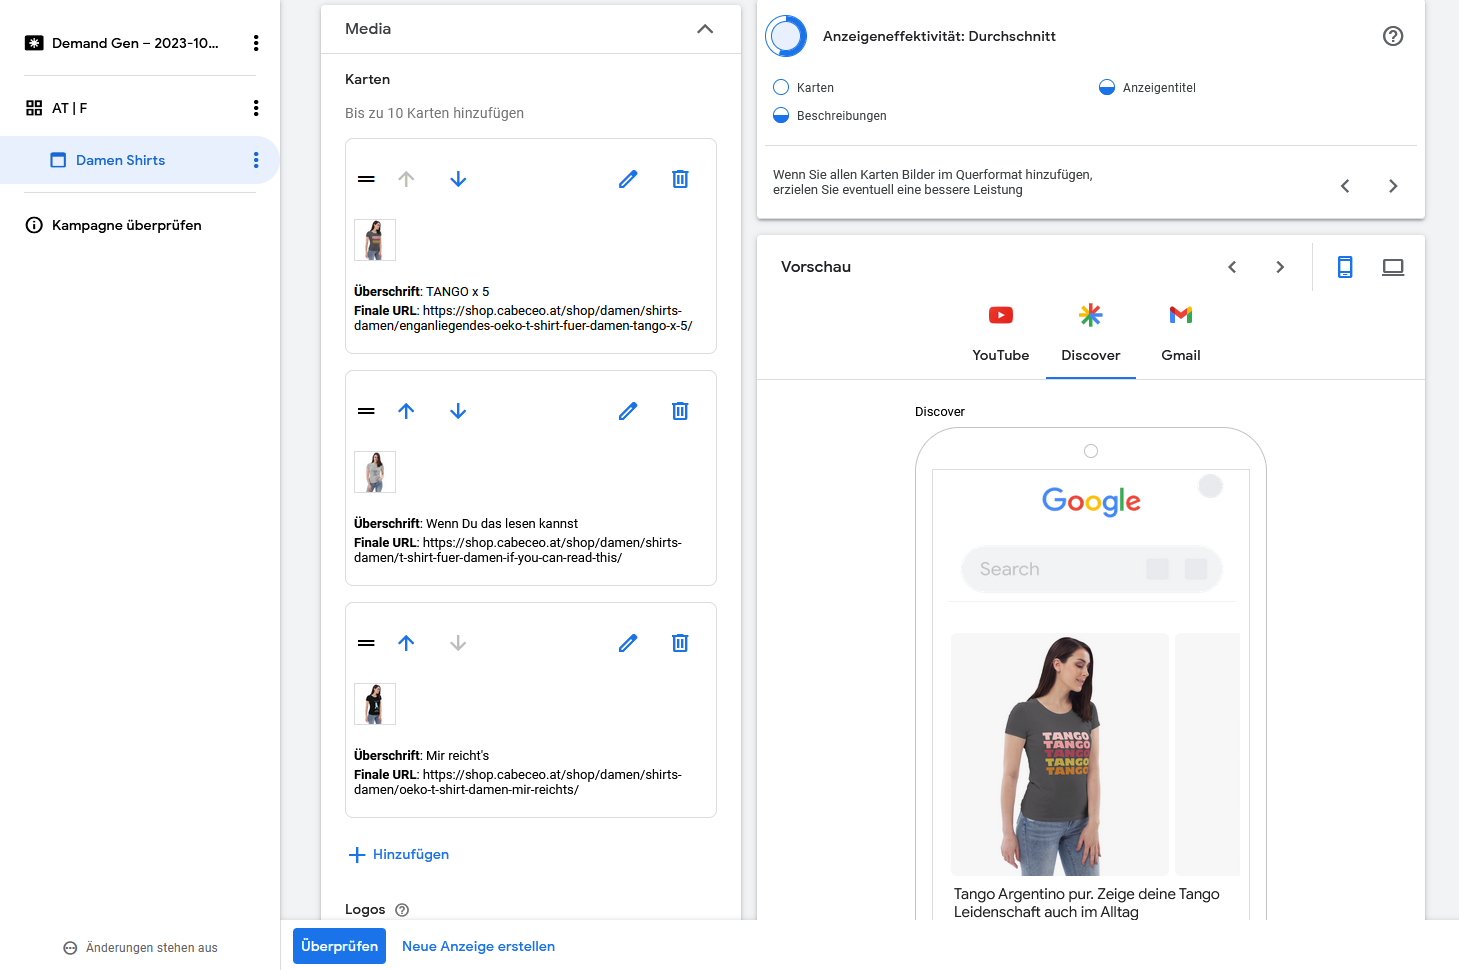Edit the 'Mir reicht's' card
1459x970 pixels.
(x=628, y=643)
